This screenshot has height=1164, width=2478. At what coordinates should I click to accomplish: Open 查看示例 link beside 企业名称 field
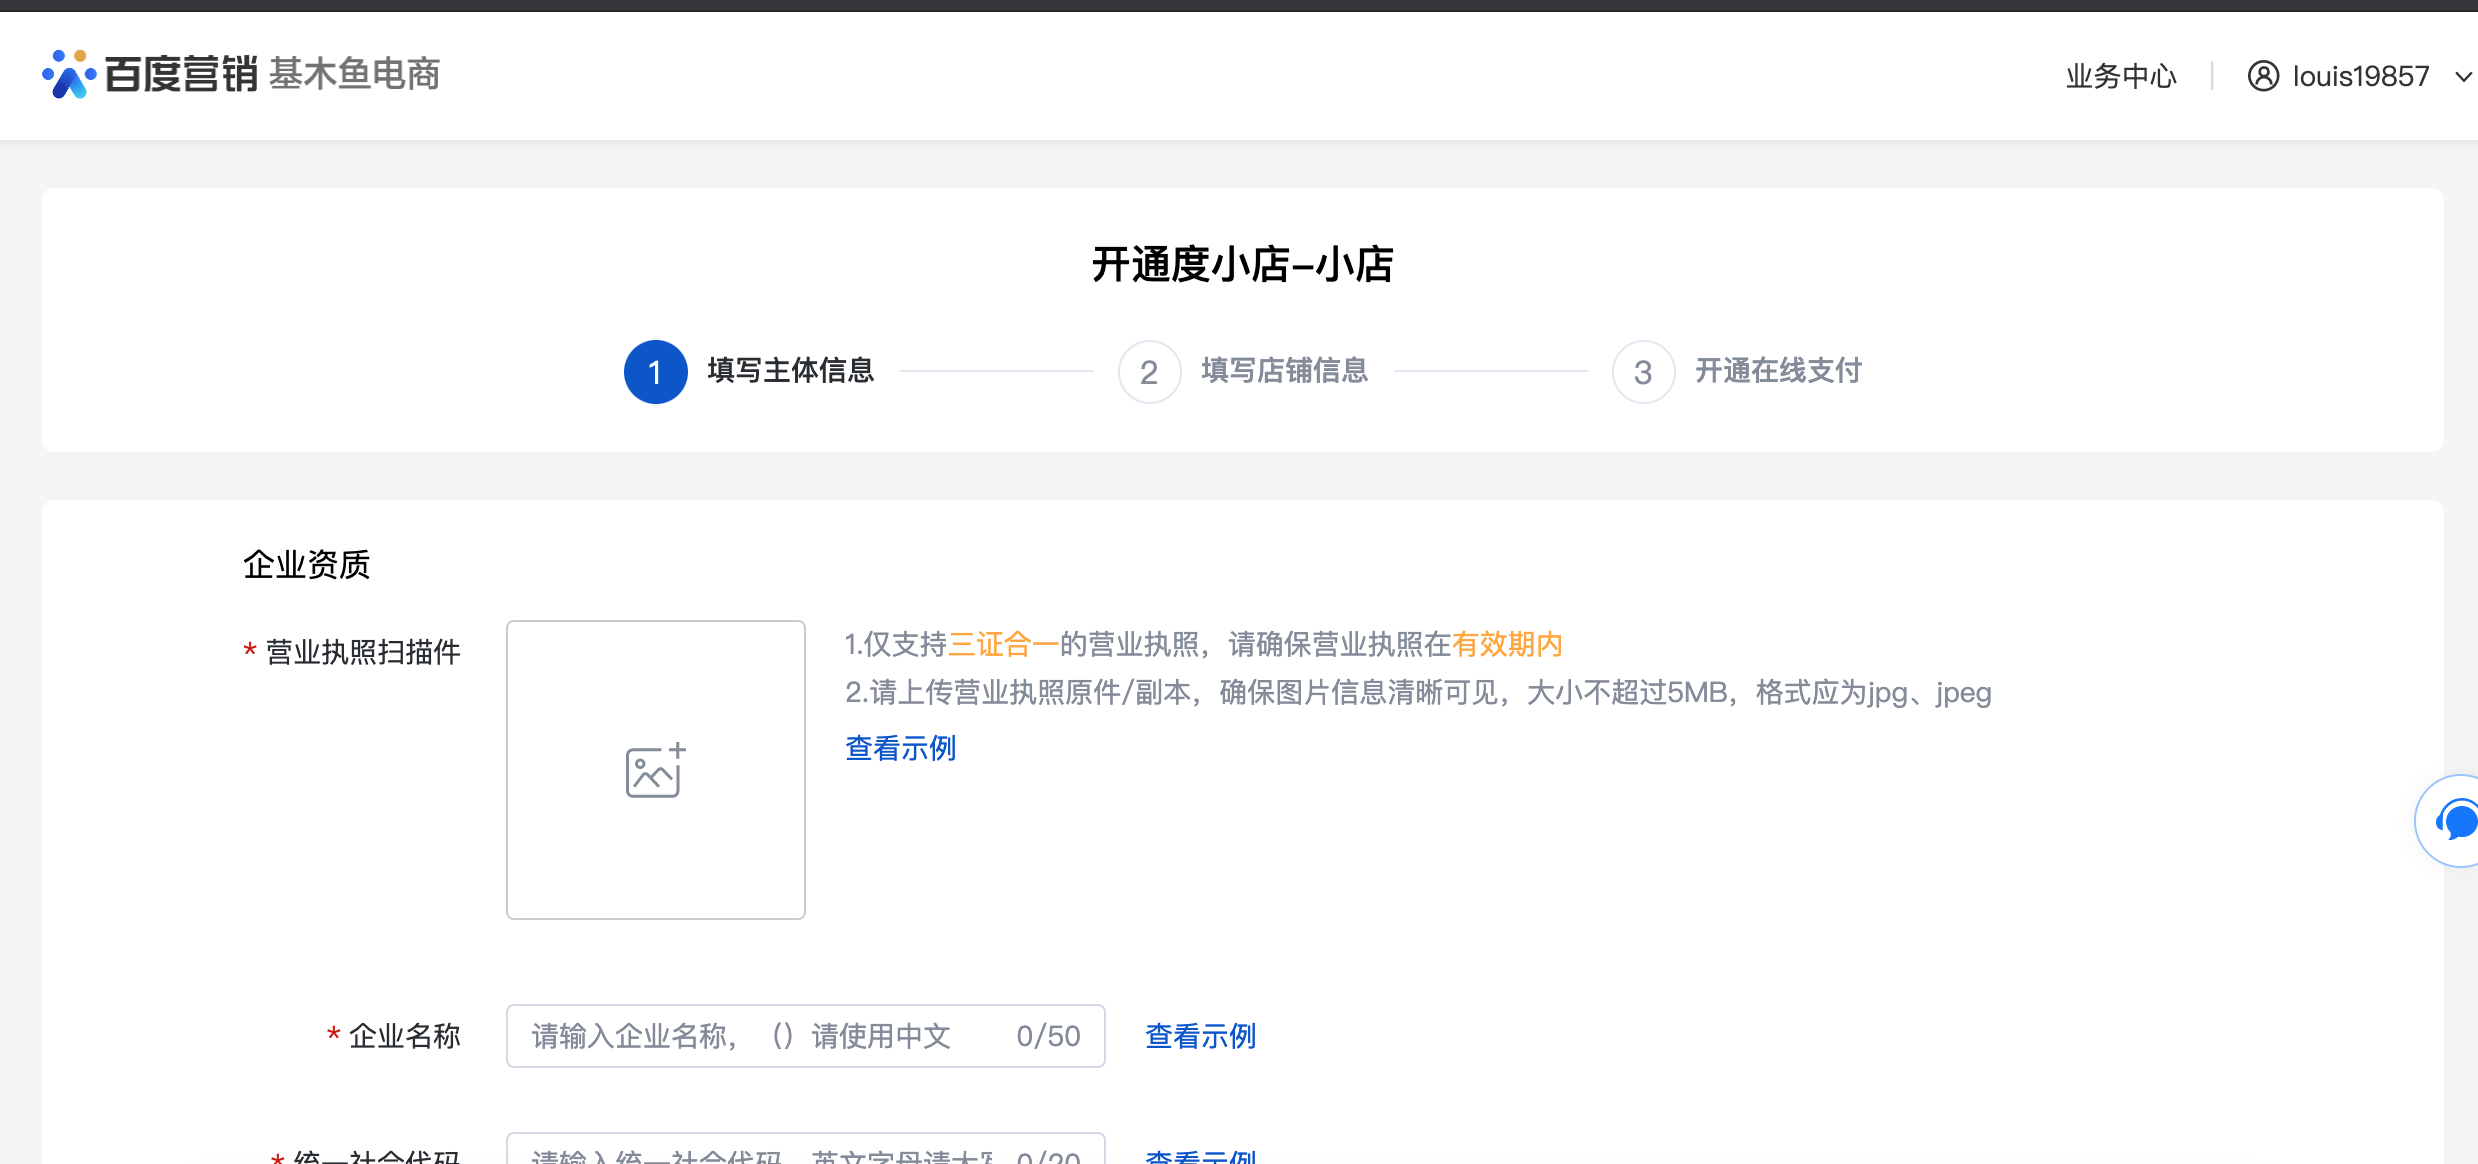1201,1036
